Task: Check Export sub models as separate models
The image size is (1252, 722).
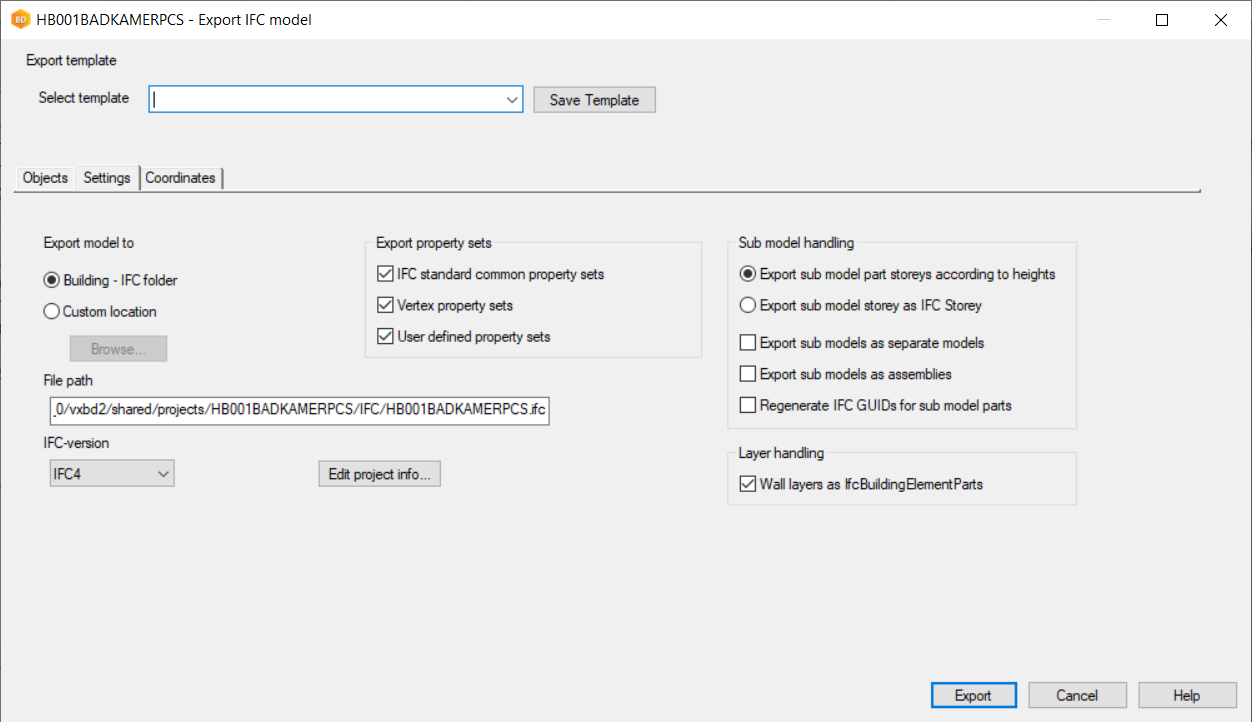Action: (x=747, y=343)
